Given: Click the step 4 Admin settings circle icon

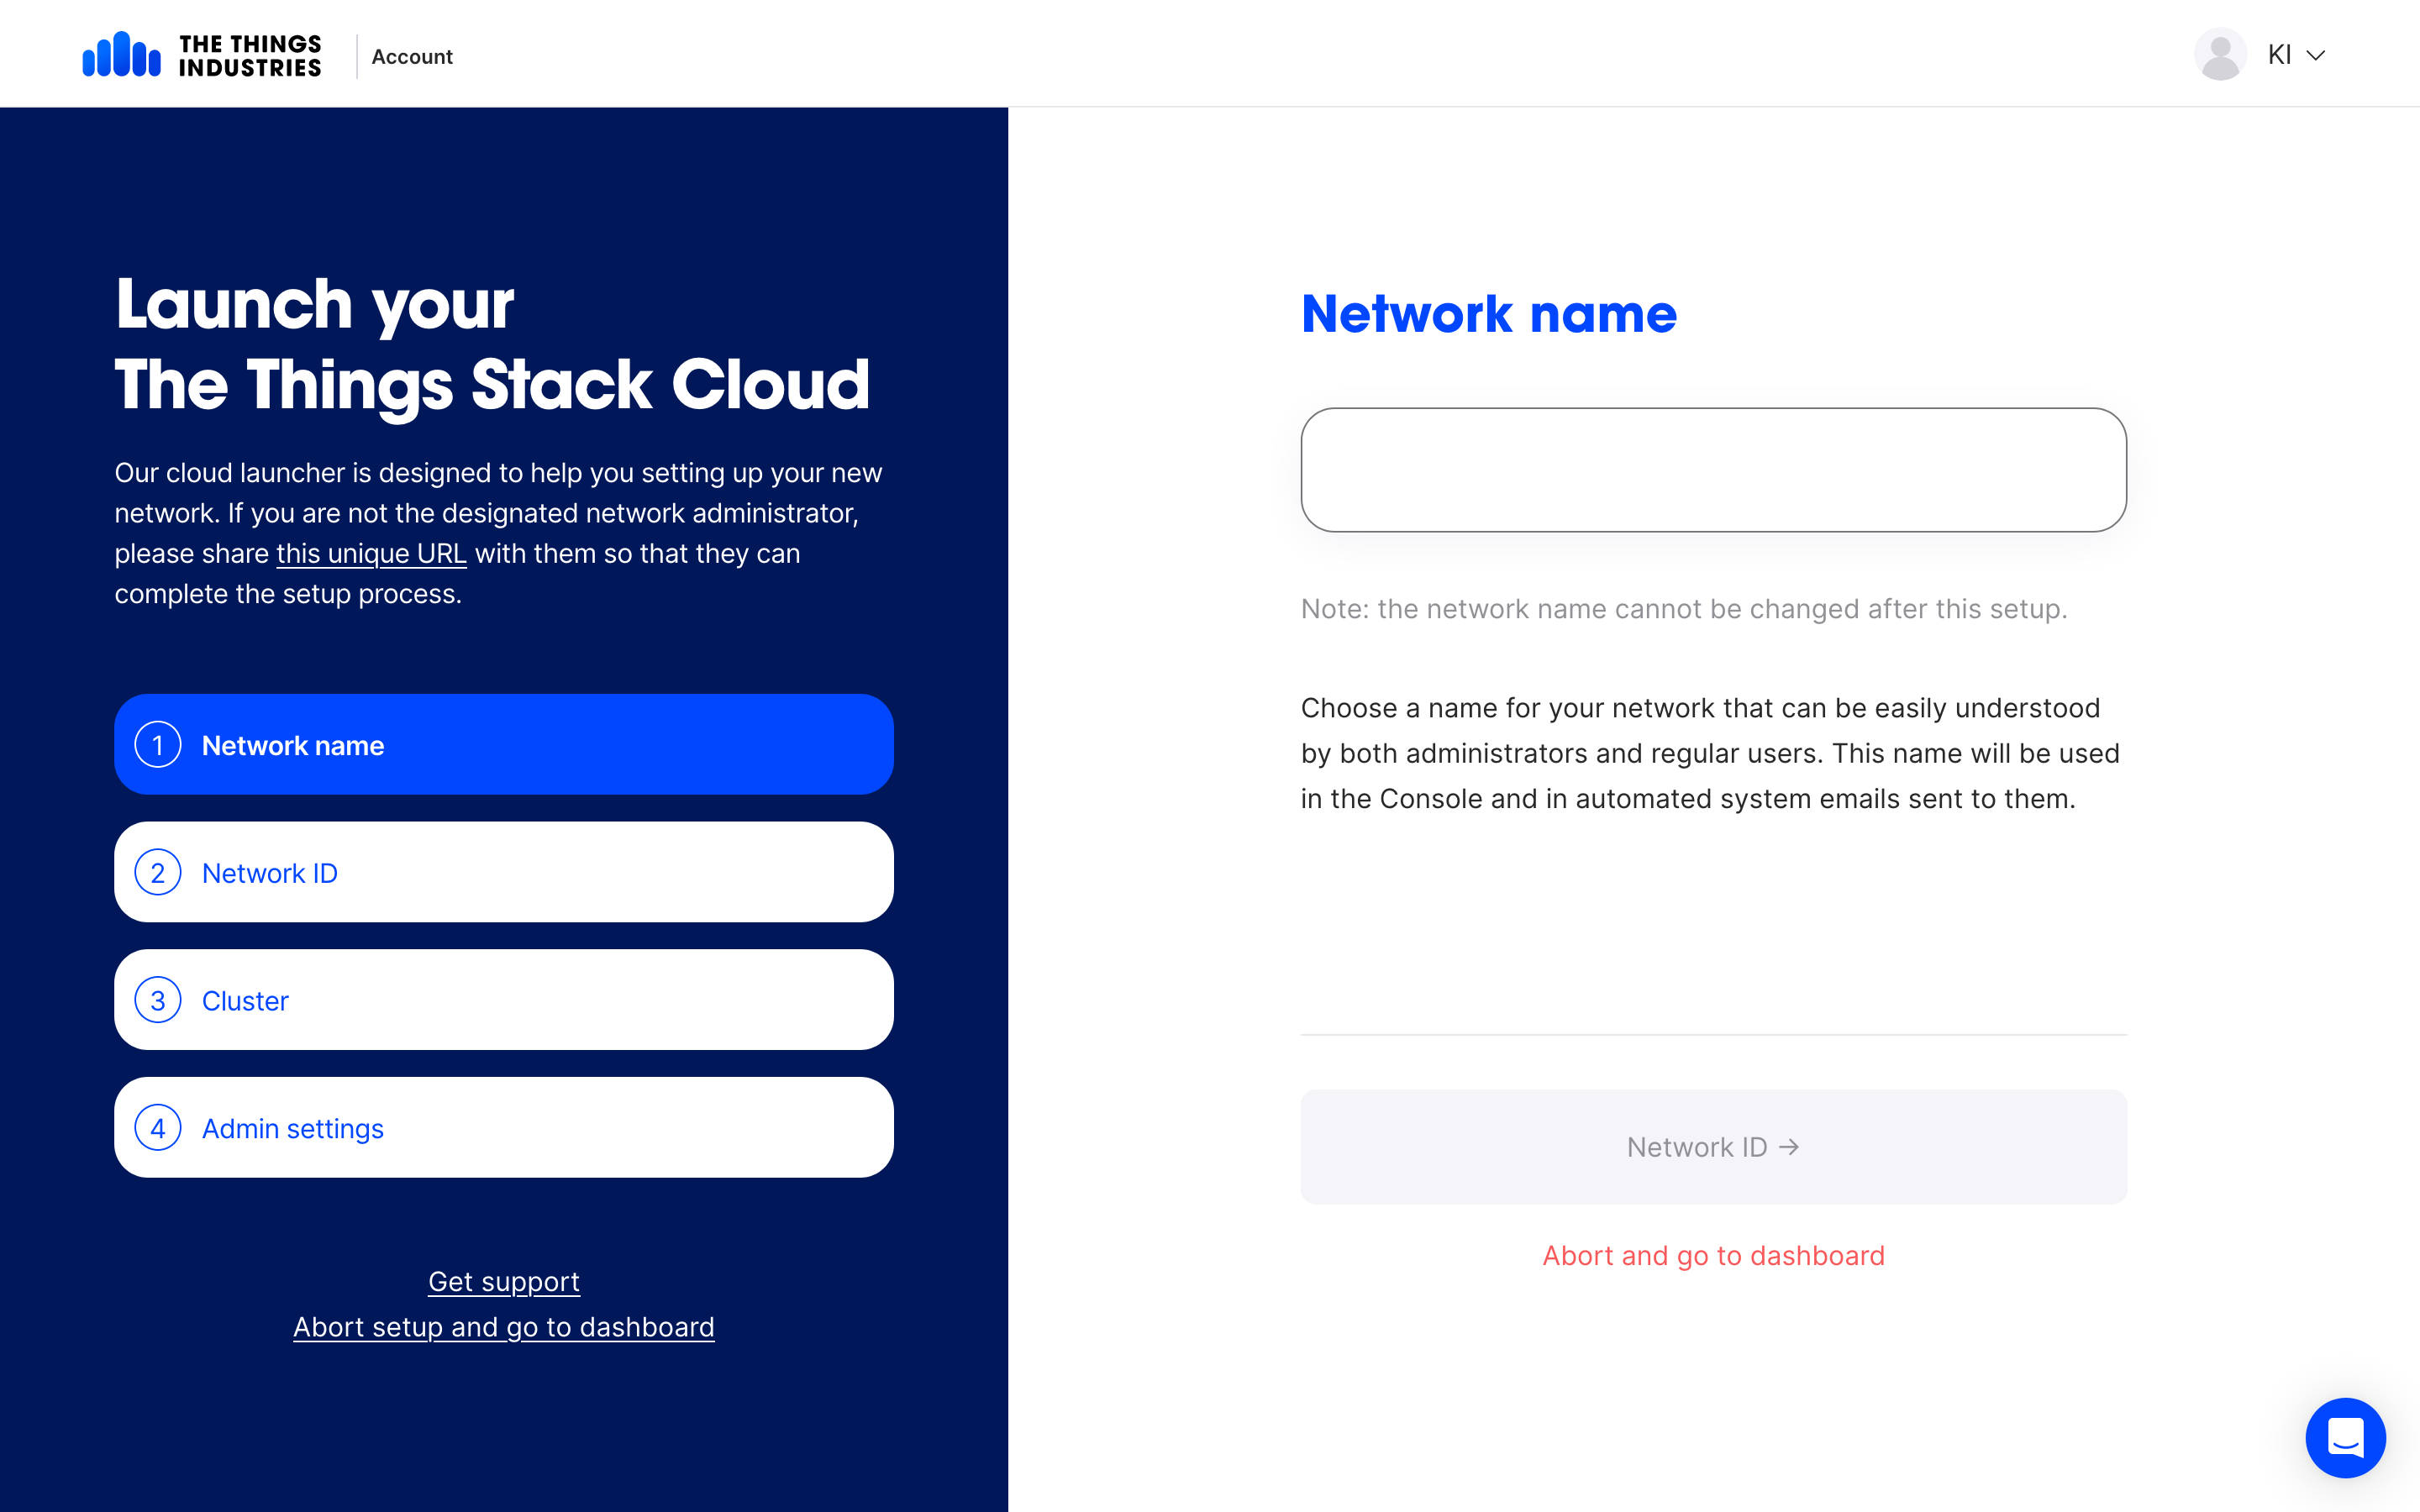Looking at the screenshot, I should tap(159, 1129).
